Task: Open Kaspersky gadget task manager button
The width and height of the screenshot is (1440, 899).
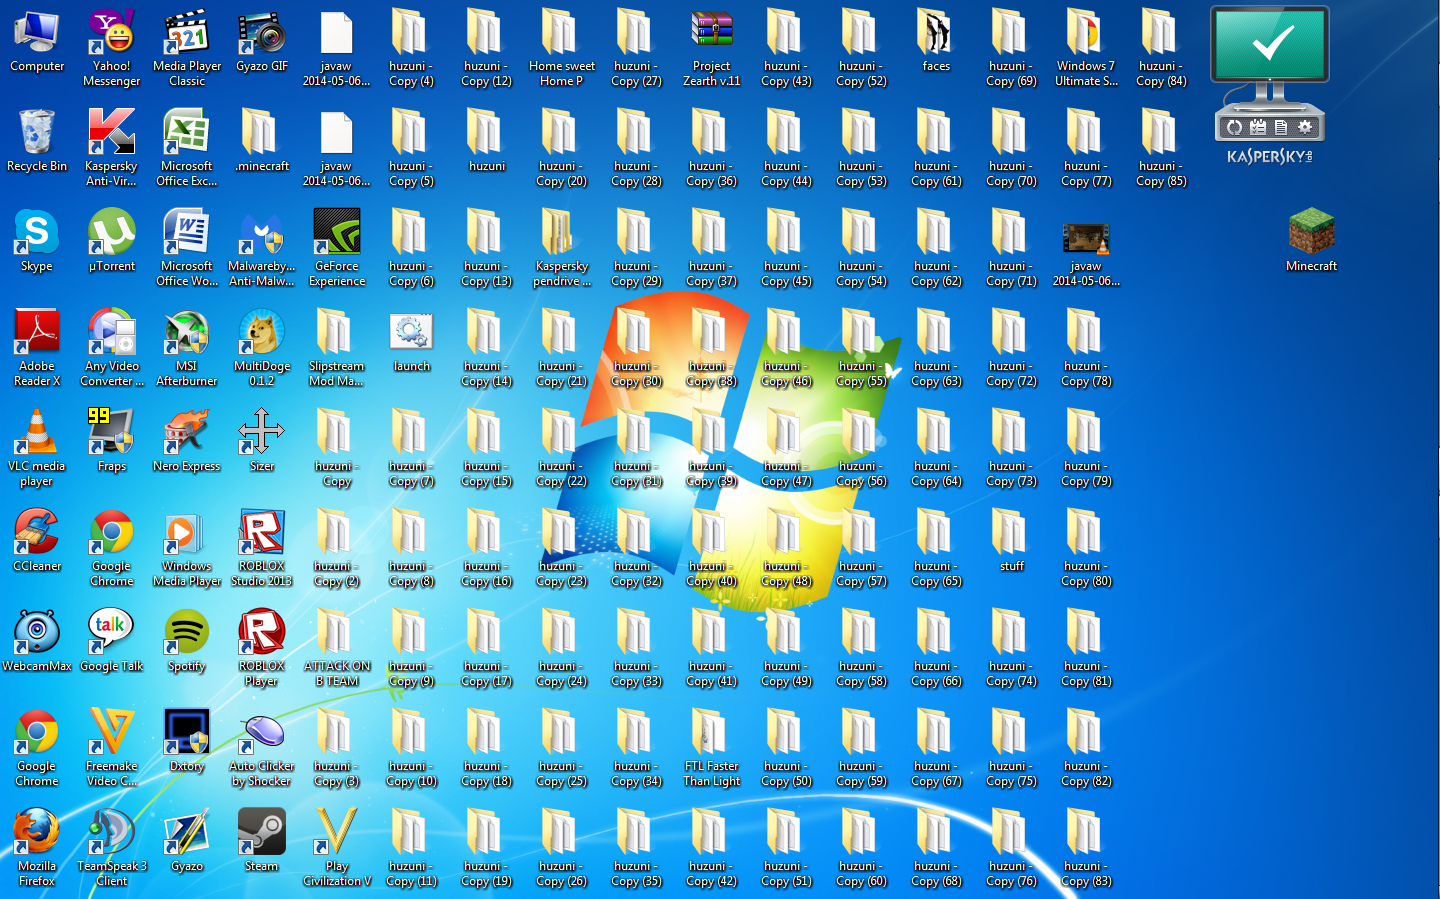Action: click(1258, 127)
